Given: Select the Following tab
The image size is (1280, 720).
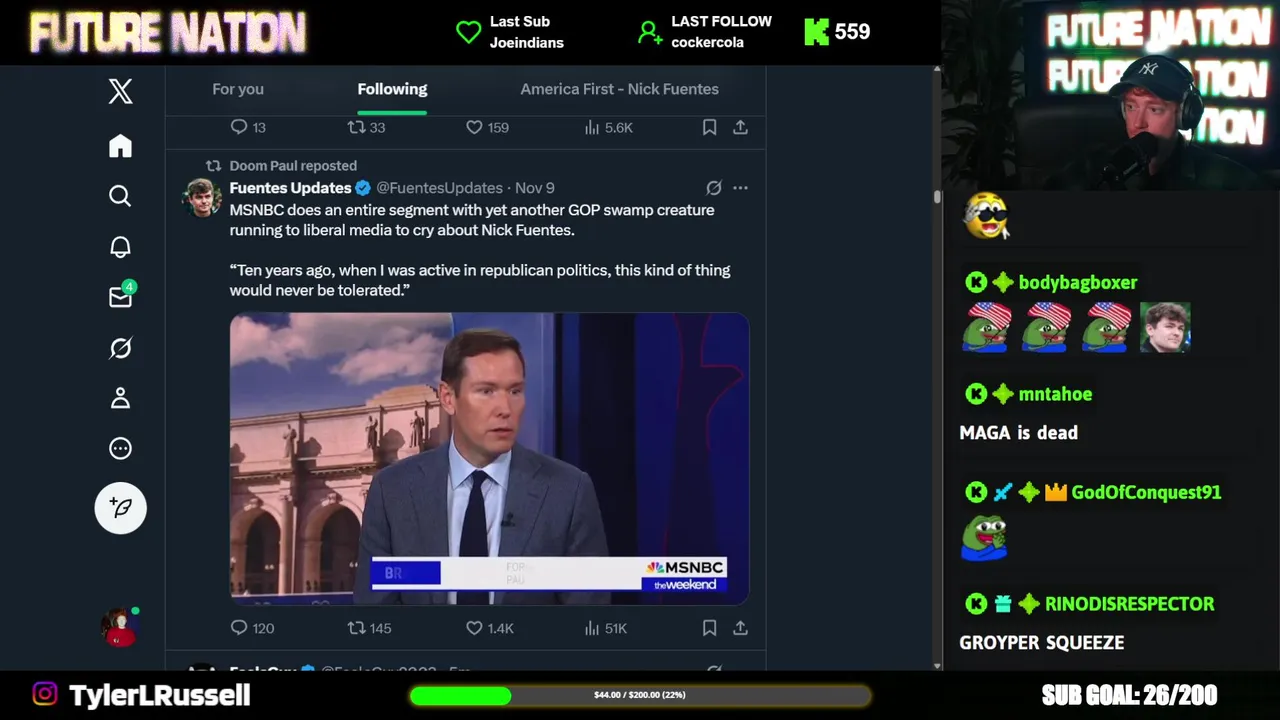Looking at the screenshot, I should coord(392,89).
